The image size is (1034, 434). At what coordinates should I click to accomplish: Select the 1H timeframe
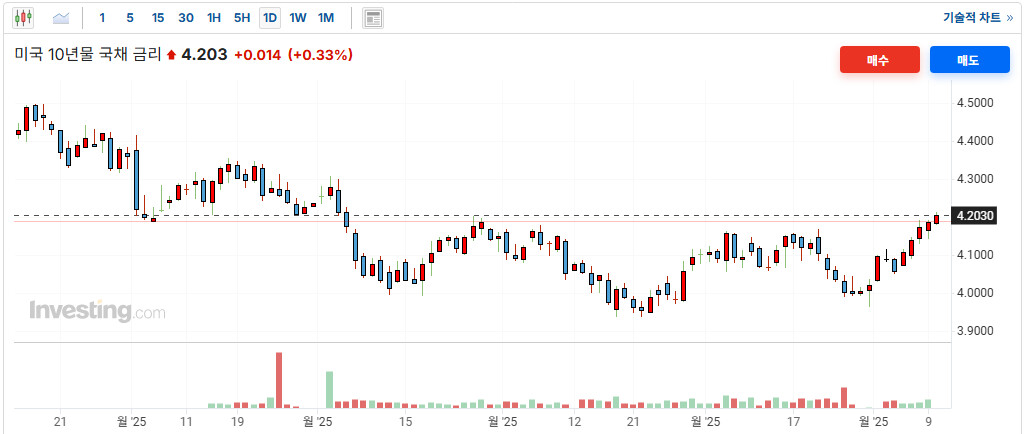click(214, 18)
